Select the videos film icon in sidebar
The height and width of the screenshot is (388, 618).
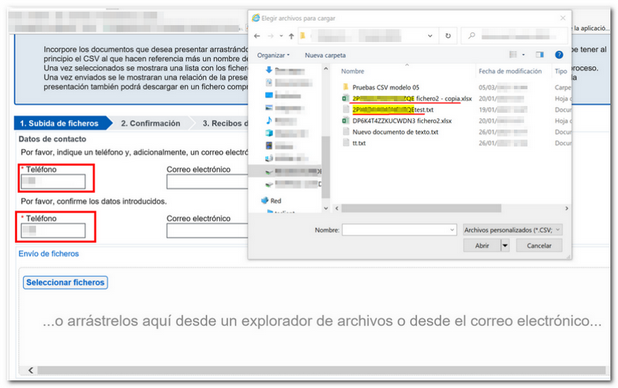[269, 146]
